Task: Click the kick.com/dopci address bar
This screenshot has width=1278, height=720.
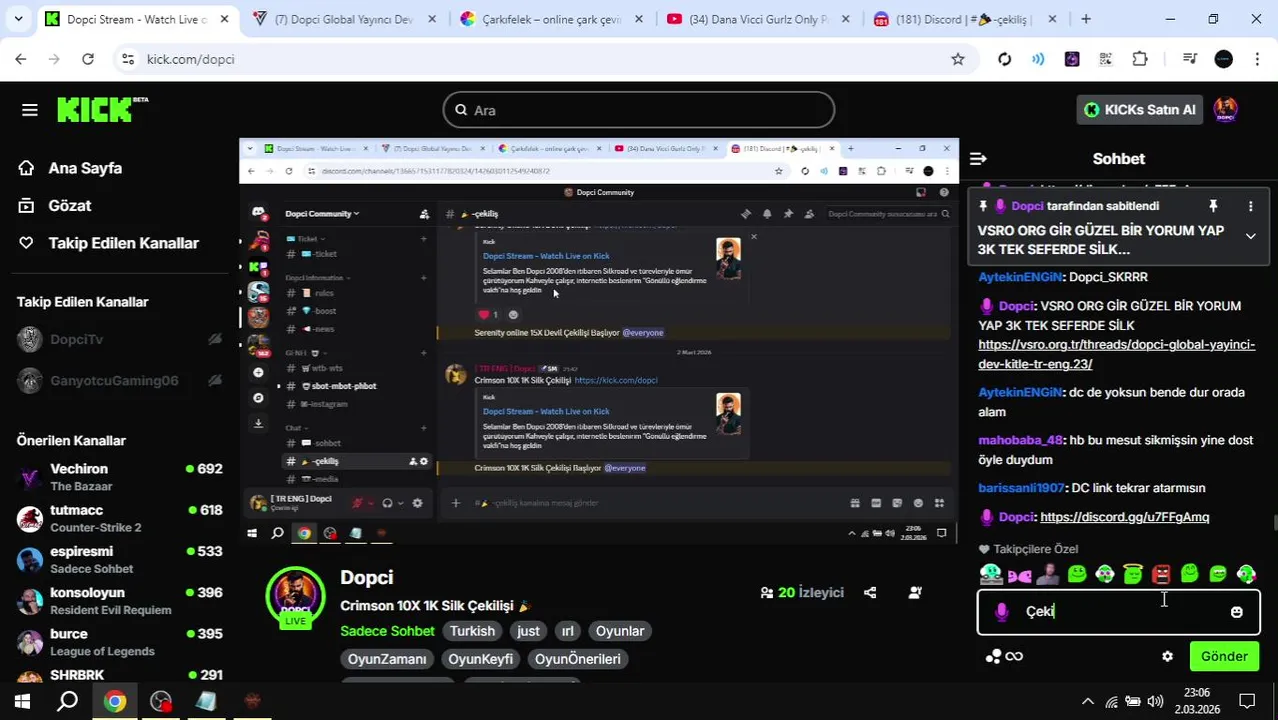Action: [545, 59]
